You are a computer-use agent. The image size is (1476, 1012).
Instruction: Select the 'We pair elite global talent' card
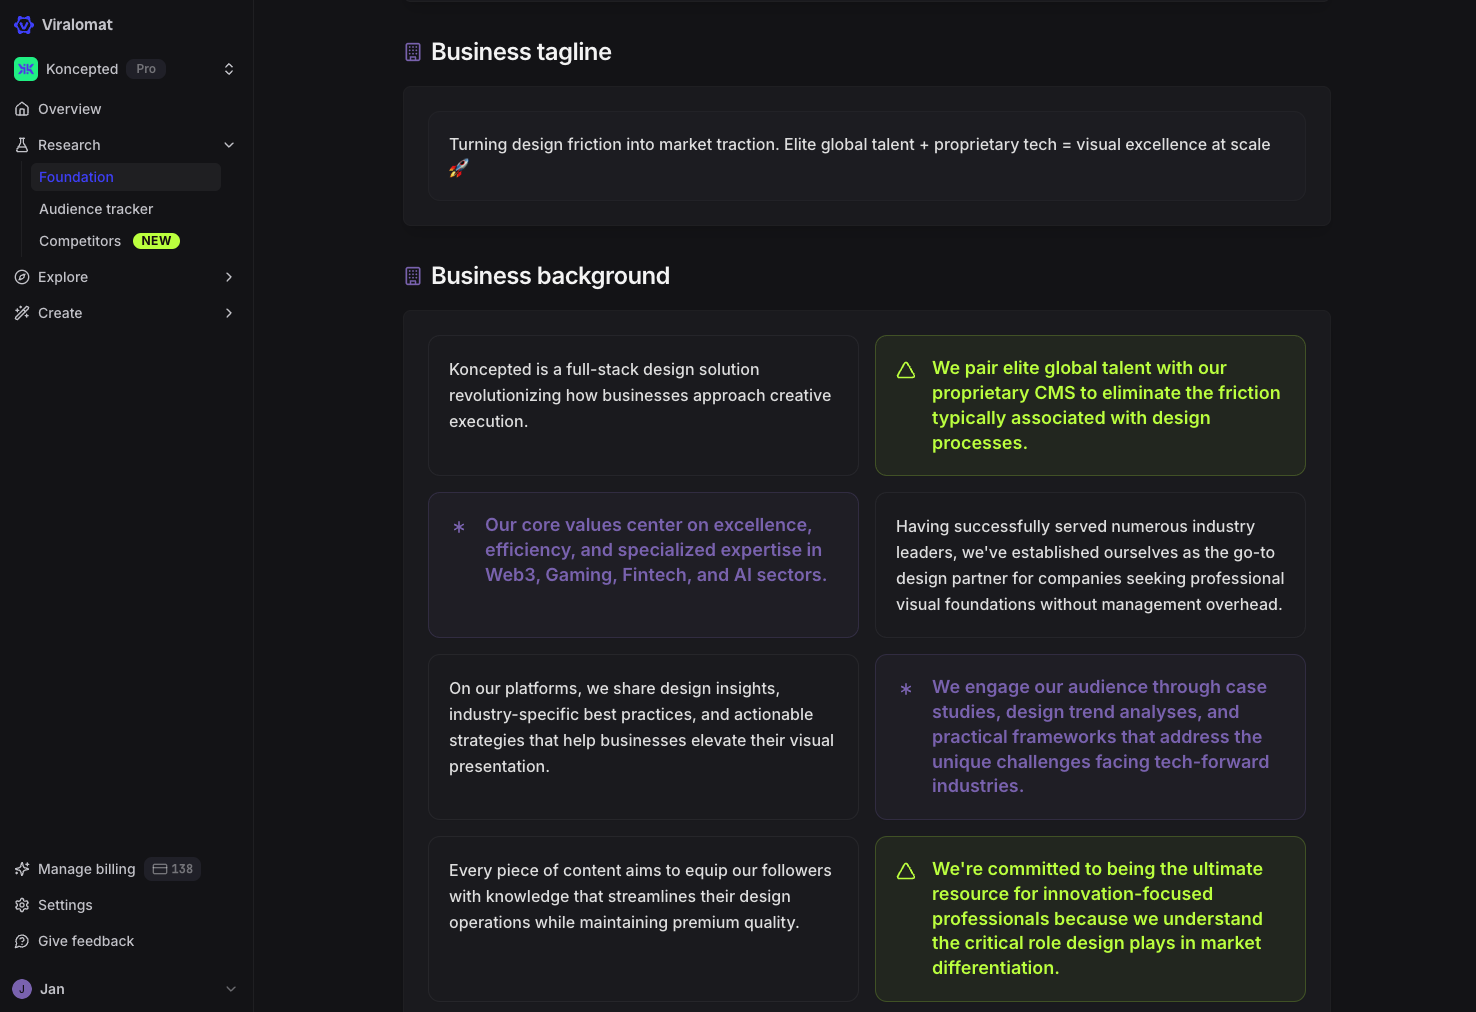(1090, 405)
